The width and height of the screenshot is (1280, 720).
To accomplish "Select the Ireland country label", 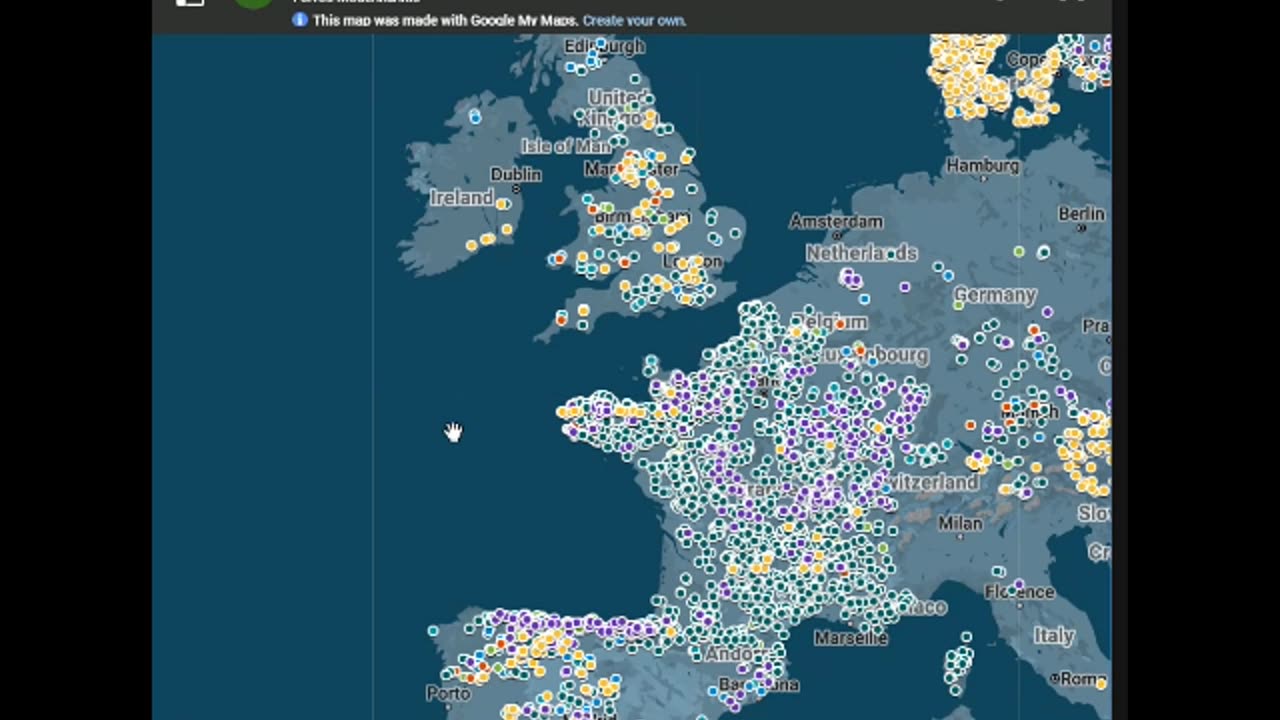I will [462, 198].
